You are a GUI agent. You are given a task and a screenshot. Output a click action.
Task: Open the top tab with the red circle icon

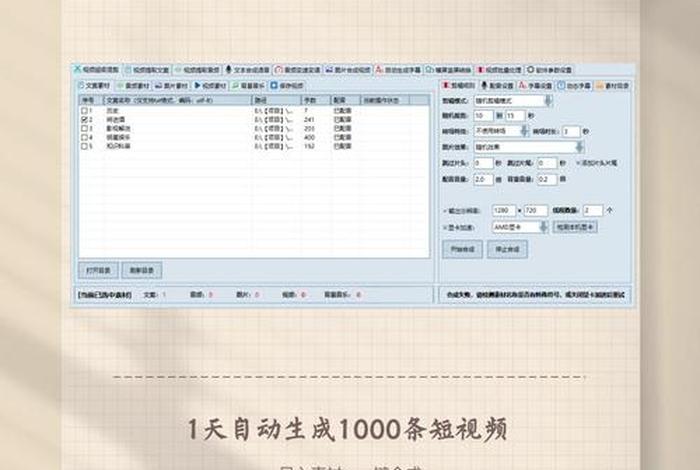coord(297,70)
